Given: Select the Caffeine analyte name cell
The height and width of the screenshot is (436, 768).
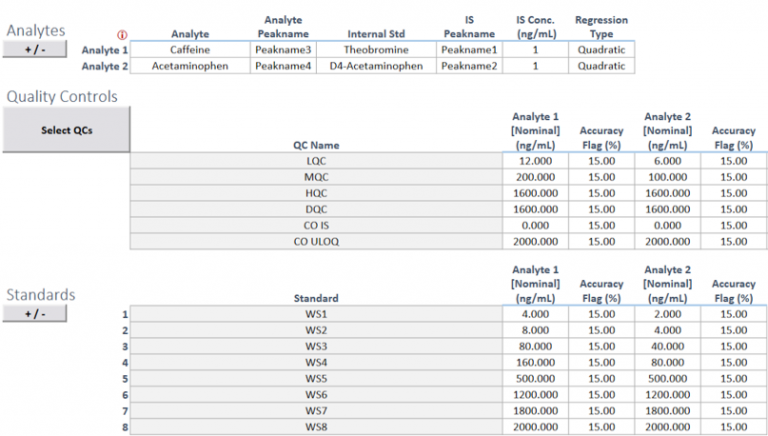Looking at the screenshot, I should 190,49.
